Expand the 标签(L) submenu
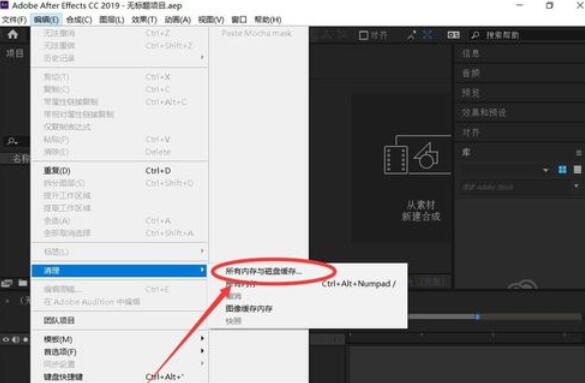 click(119, 252)
